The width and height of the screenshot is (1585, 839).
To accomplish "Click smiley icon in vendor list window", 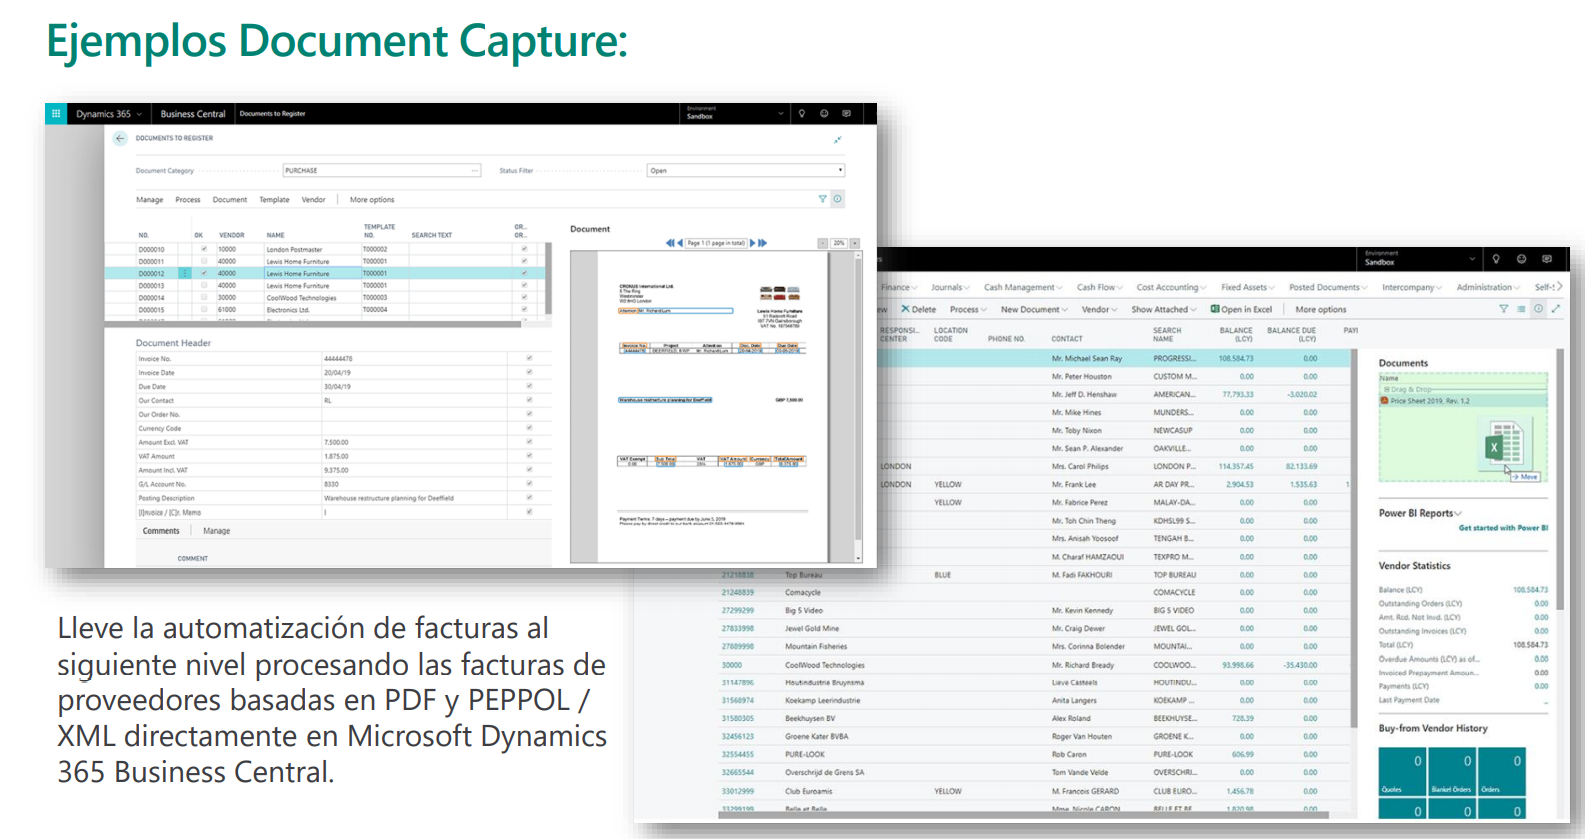I will tap(1521, 259).
